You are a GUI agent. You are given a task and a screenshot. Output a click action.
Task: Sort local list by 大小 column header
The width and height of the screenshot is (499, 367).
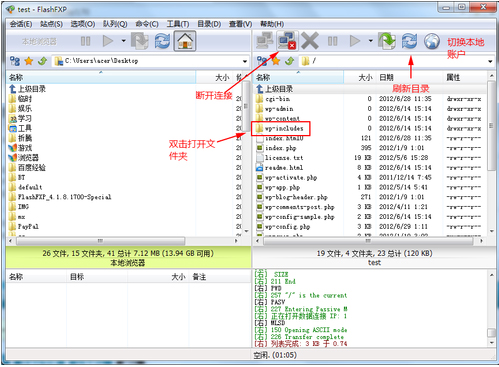tap(214, 78)
